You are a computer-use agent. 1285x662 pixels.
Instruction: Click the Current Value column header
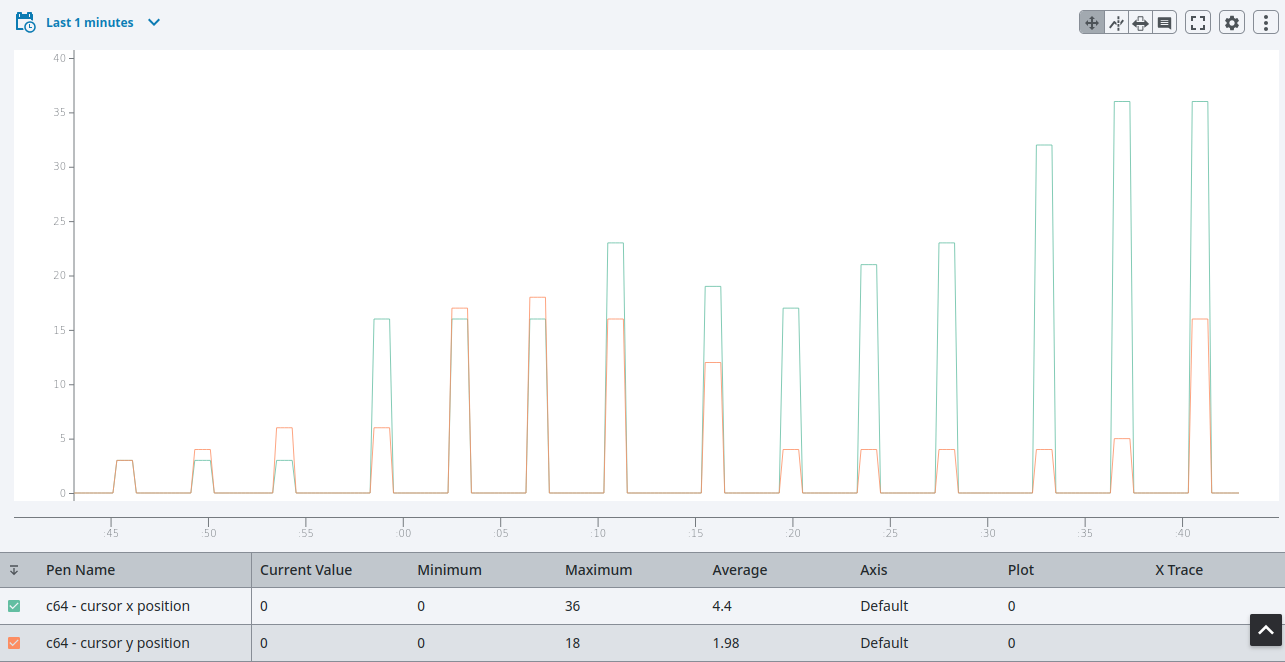pos(306,570)
